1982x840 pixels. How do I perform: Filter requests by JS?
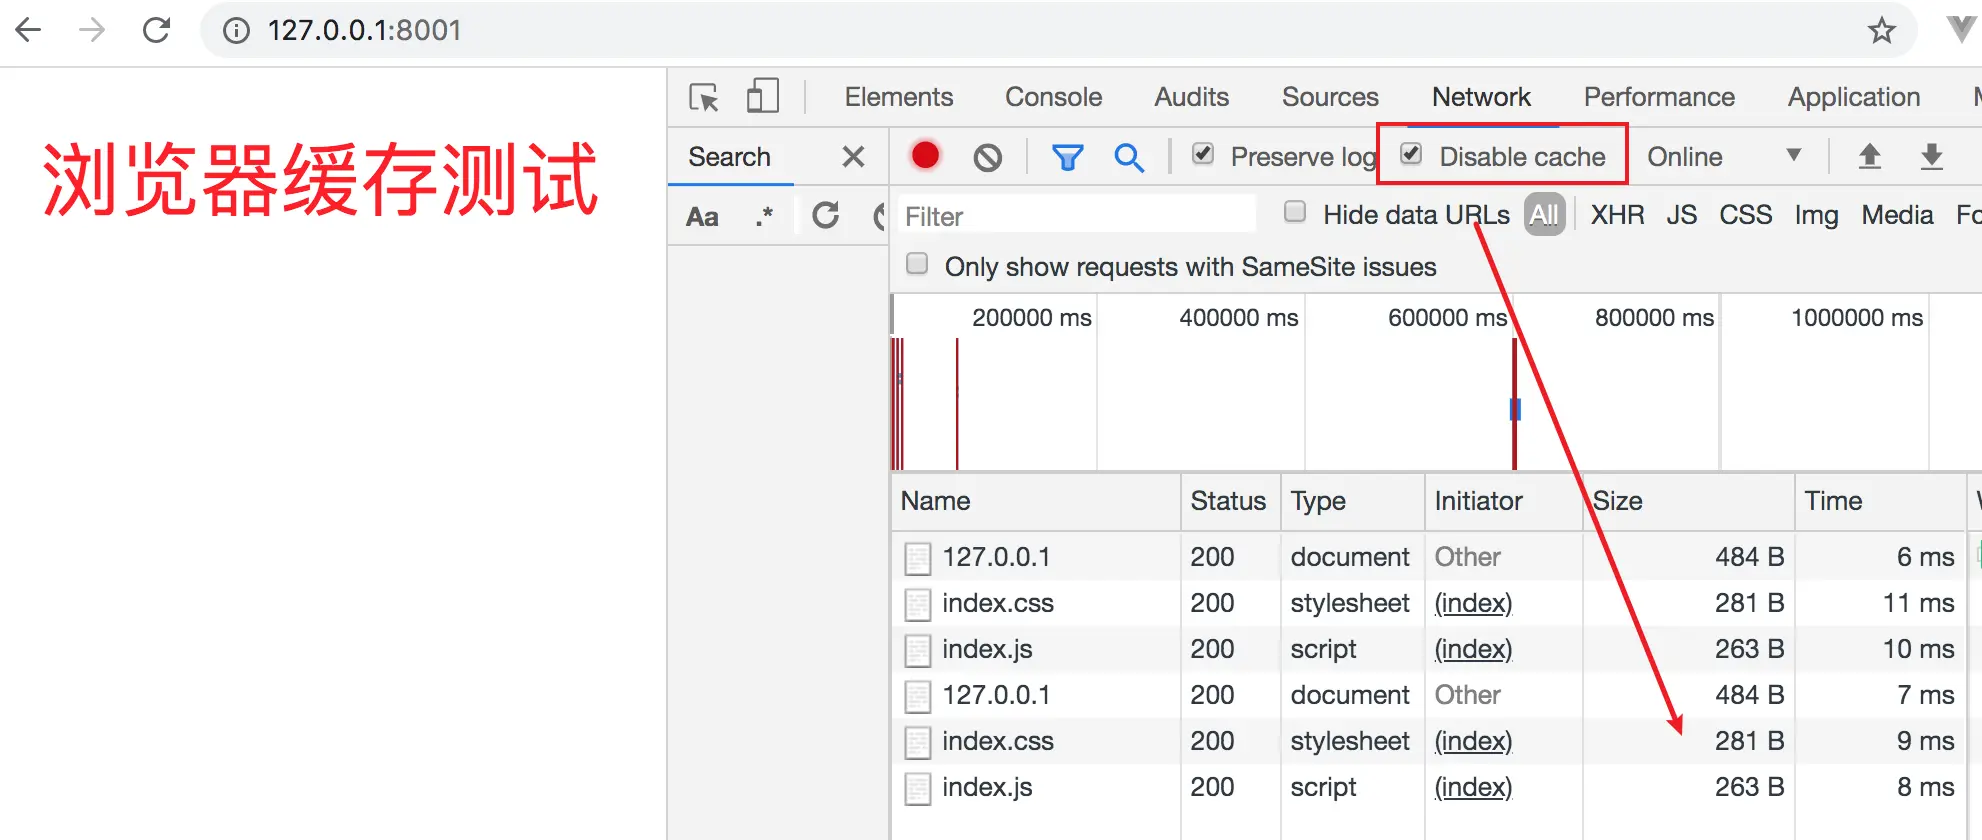click(1682, 215)
